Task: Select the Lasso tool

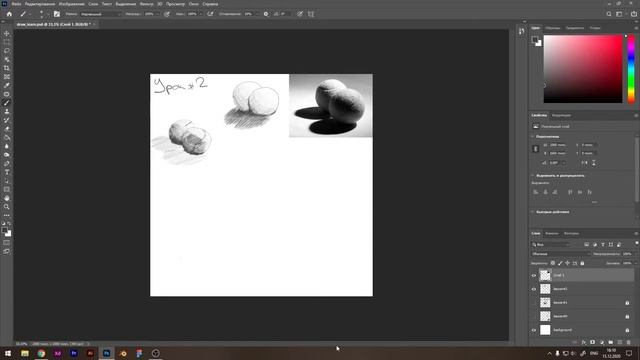Action: click(x=7, y=51)
